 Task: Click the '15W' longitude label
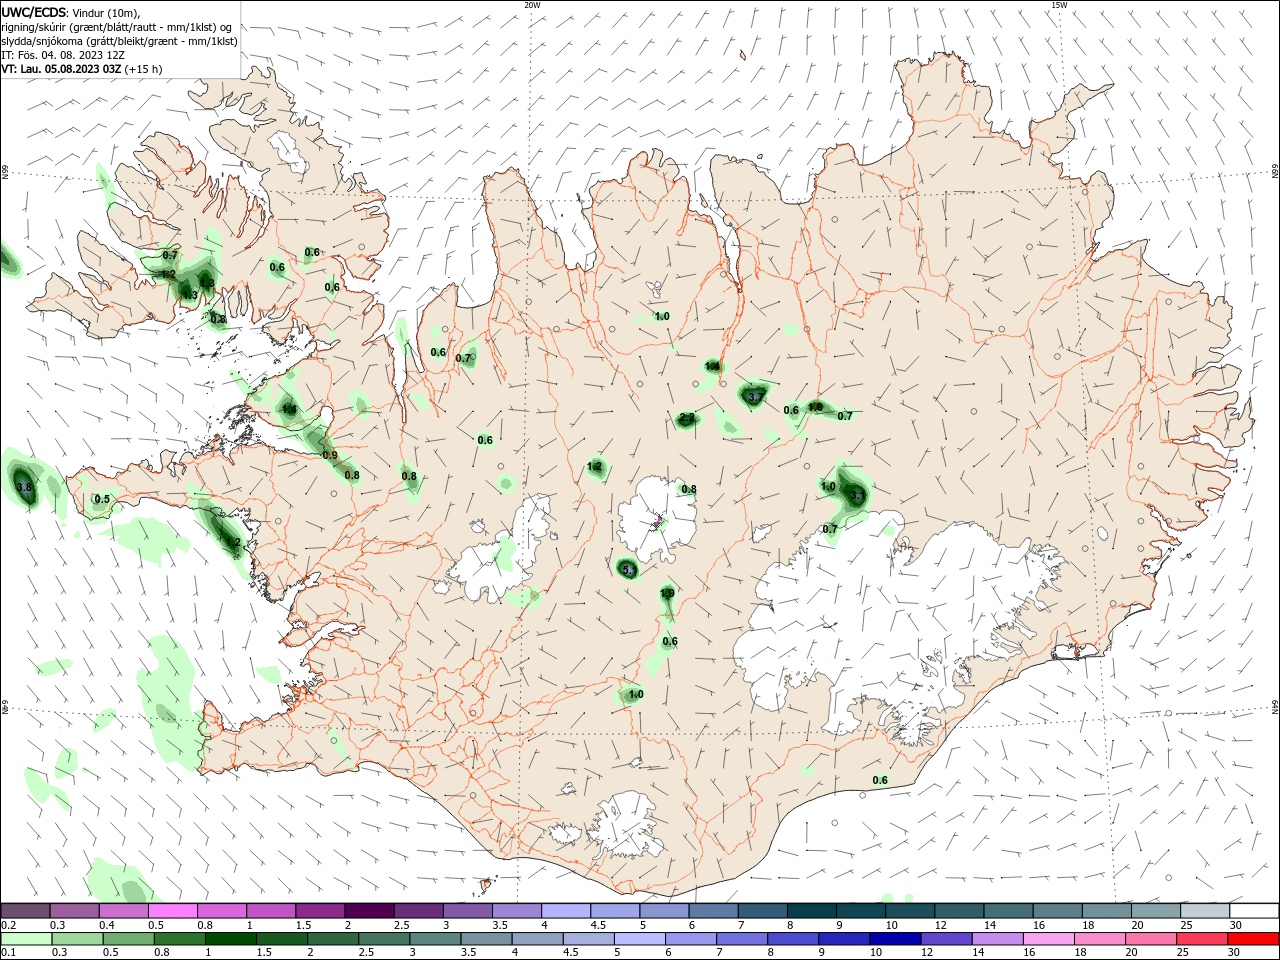click(x=1059, y=5)
